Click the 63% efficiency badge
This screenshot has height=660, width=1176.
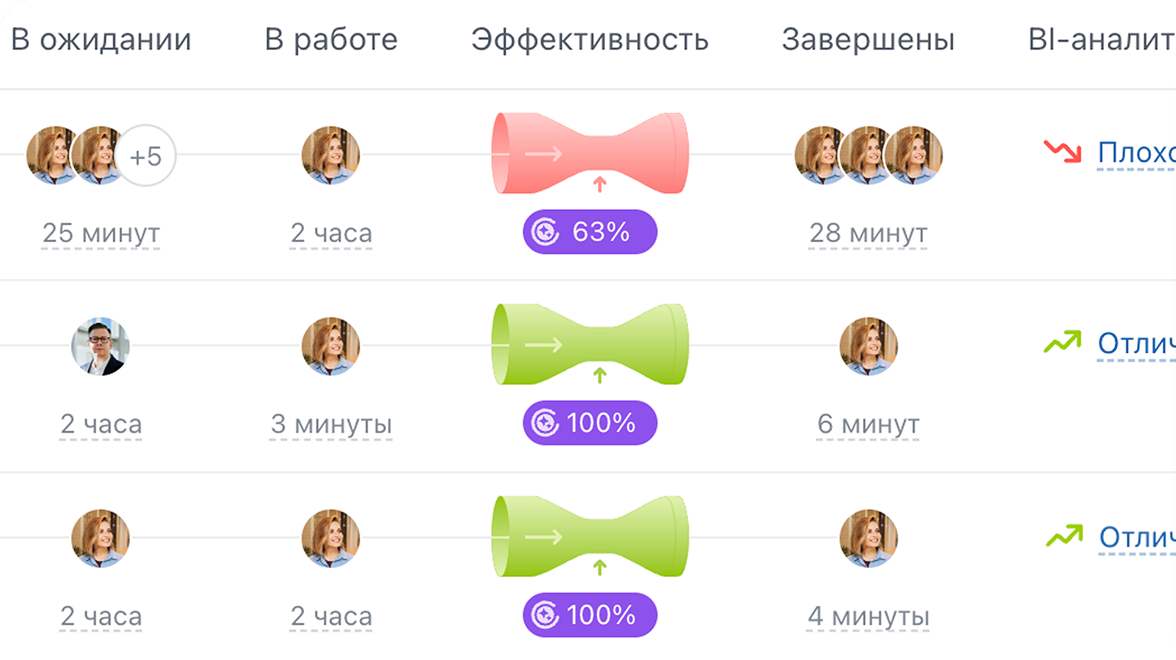[x=590, y=232]
